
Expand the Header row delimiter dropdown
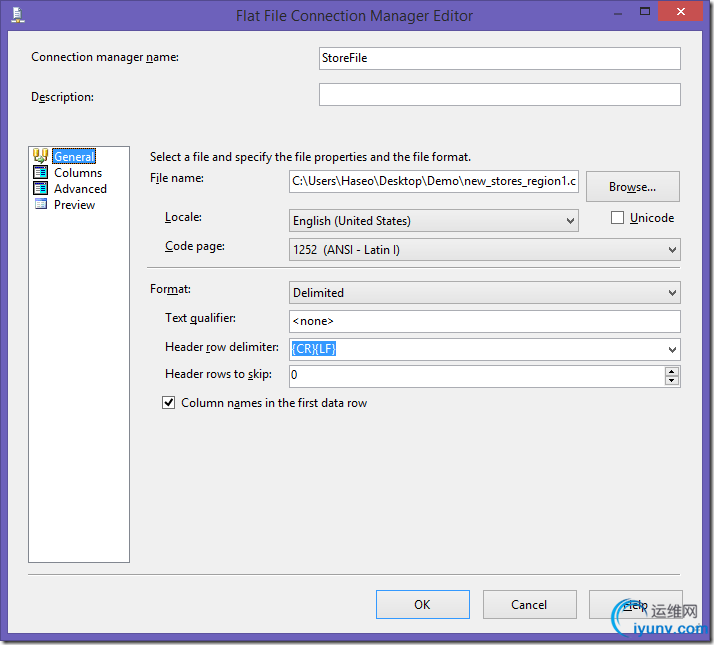[x=672, y=349]
